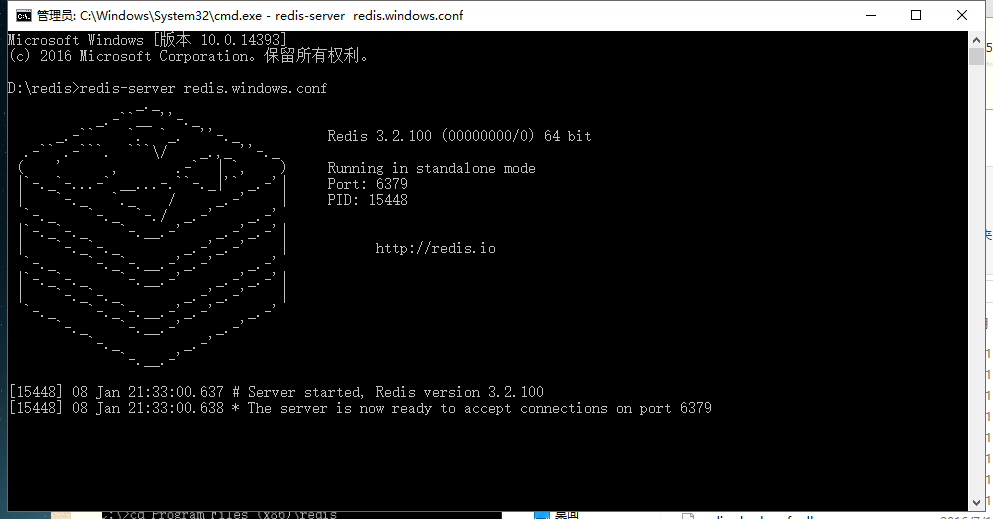This screenshot has width=993, height=519.
Task: Click the scrollbar down arrow
Action: [976, 503]
